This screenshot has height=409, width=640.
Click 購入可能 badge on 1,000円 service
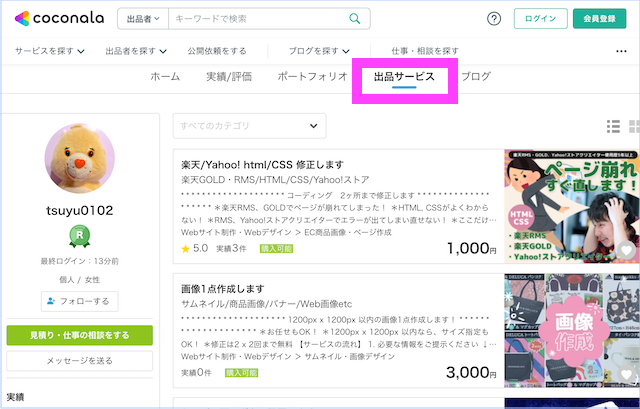point(276,249)
